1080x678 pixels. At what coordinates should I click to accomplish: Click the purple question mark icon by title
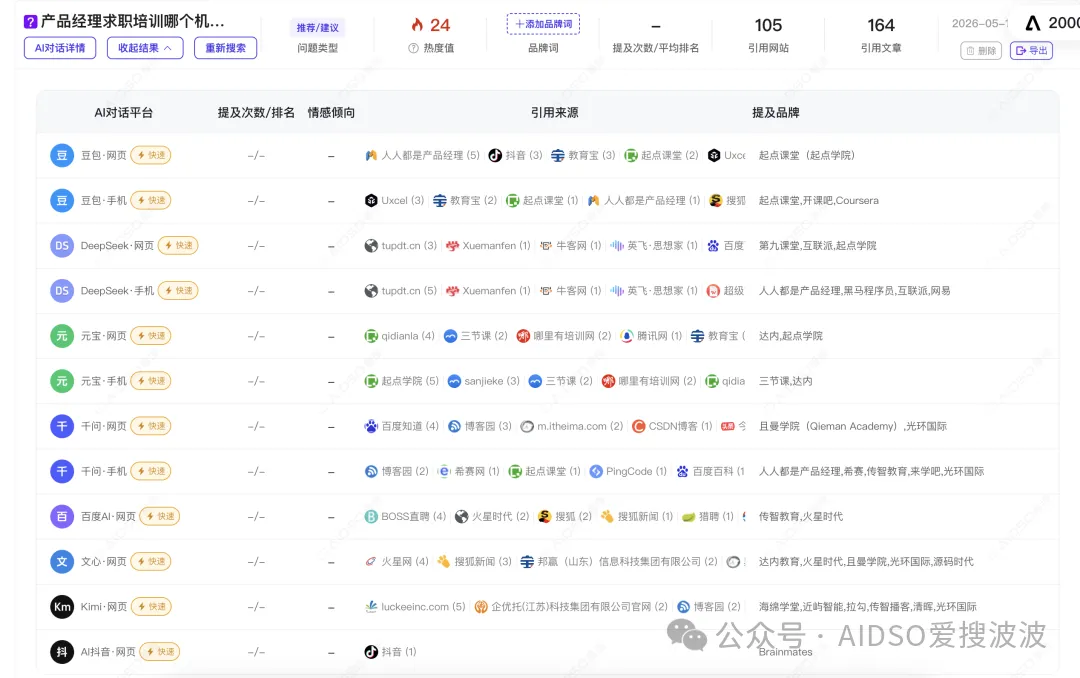click(30, 21)
